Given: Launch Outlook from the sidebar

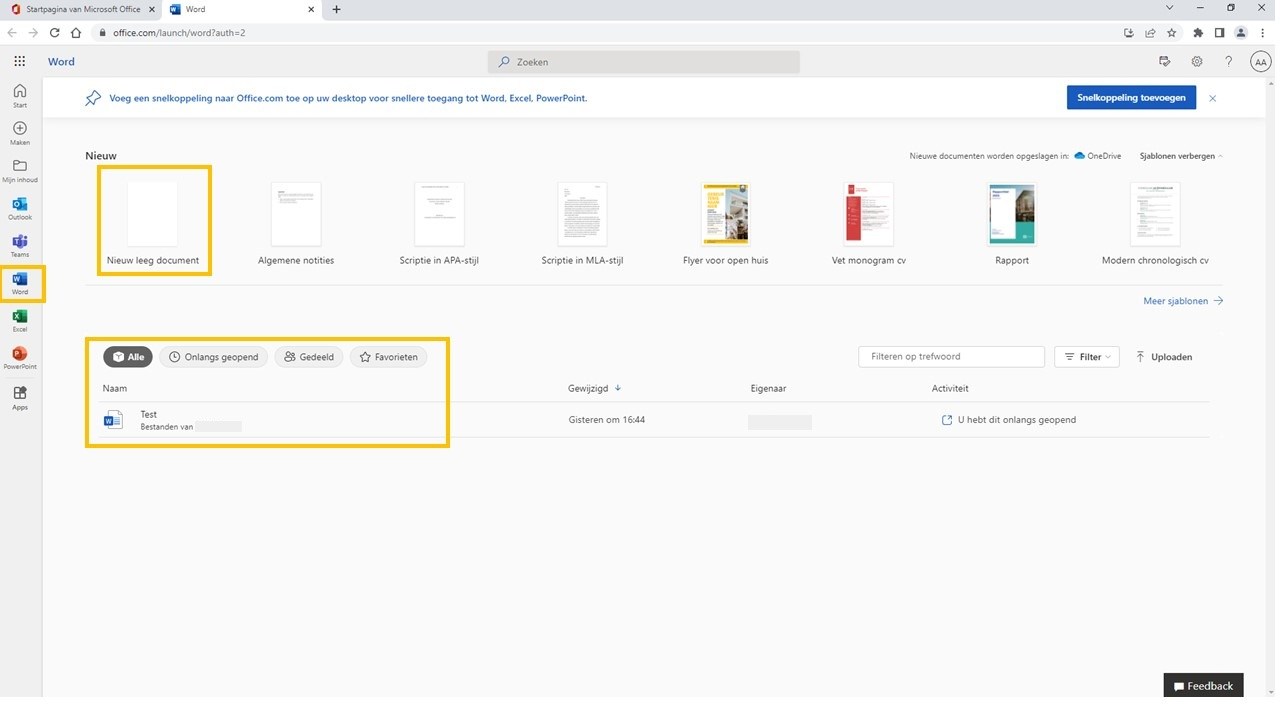Looking at the screenshot, I should click(x=20, y=208).
